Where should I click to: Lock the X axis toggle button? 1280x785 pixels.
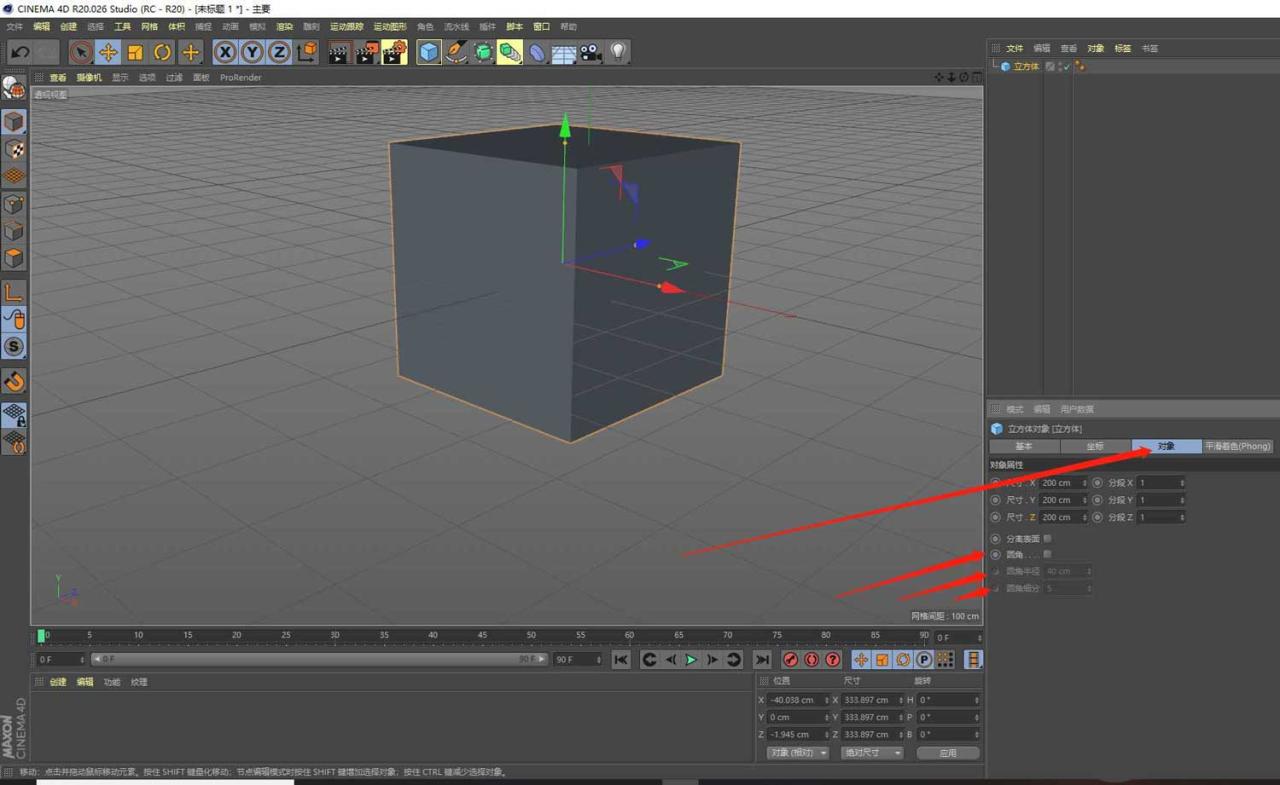(227, 52)
